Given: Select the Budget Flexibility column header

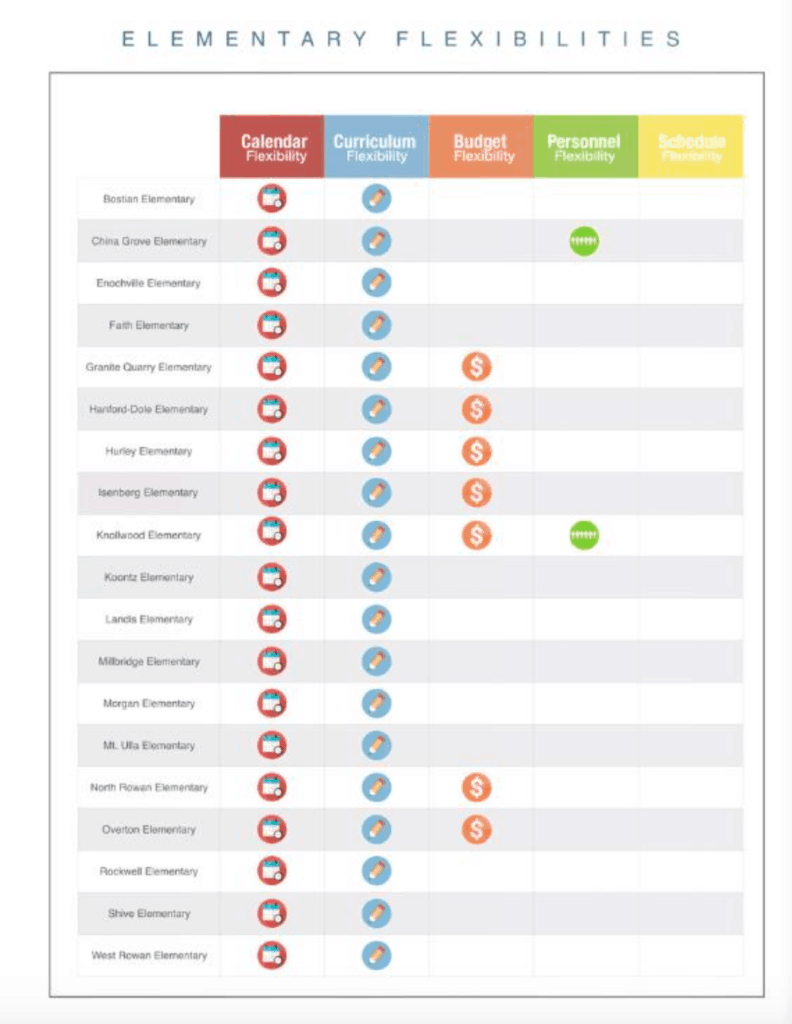Looking at the screenshot, I should pos(481,147).
